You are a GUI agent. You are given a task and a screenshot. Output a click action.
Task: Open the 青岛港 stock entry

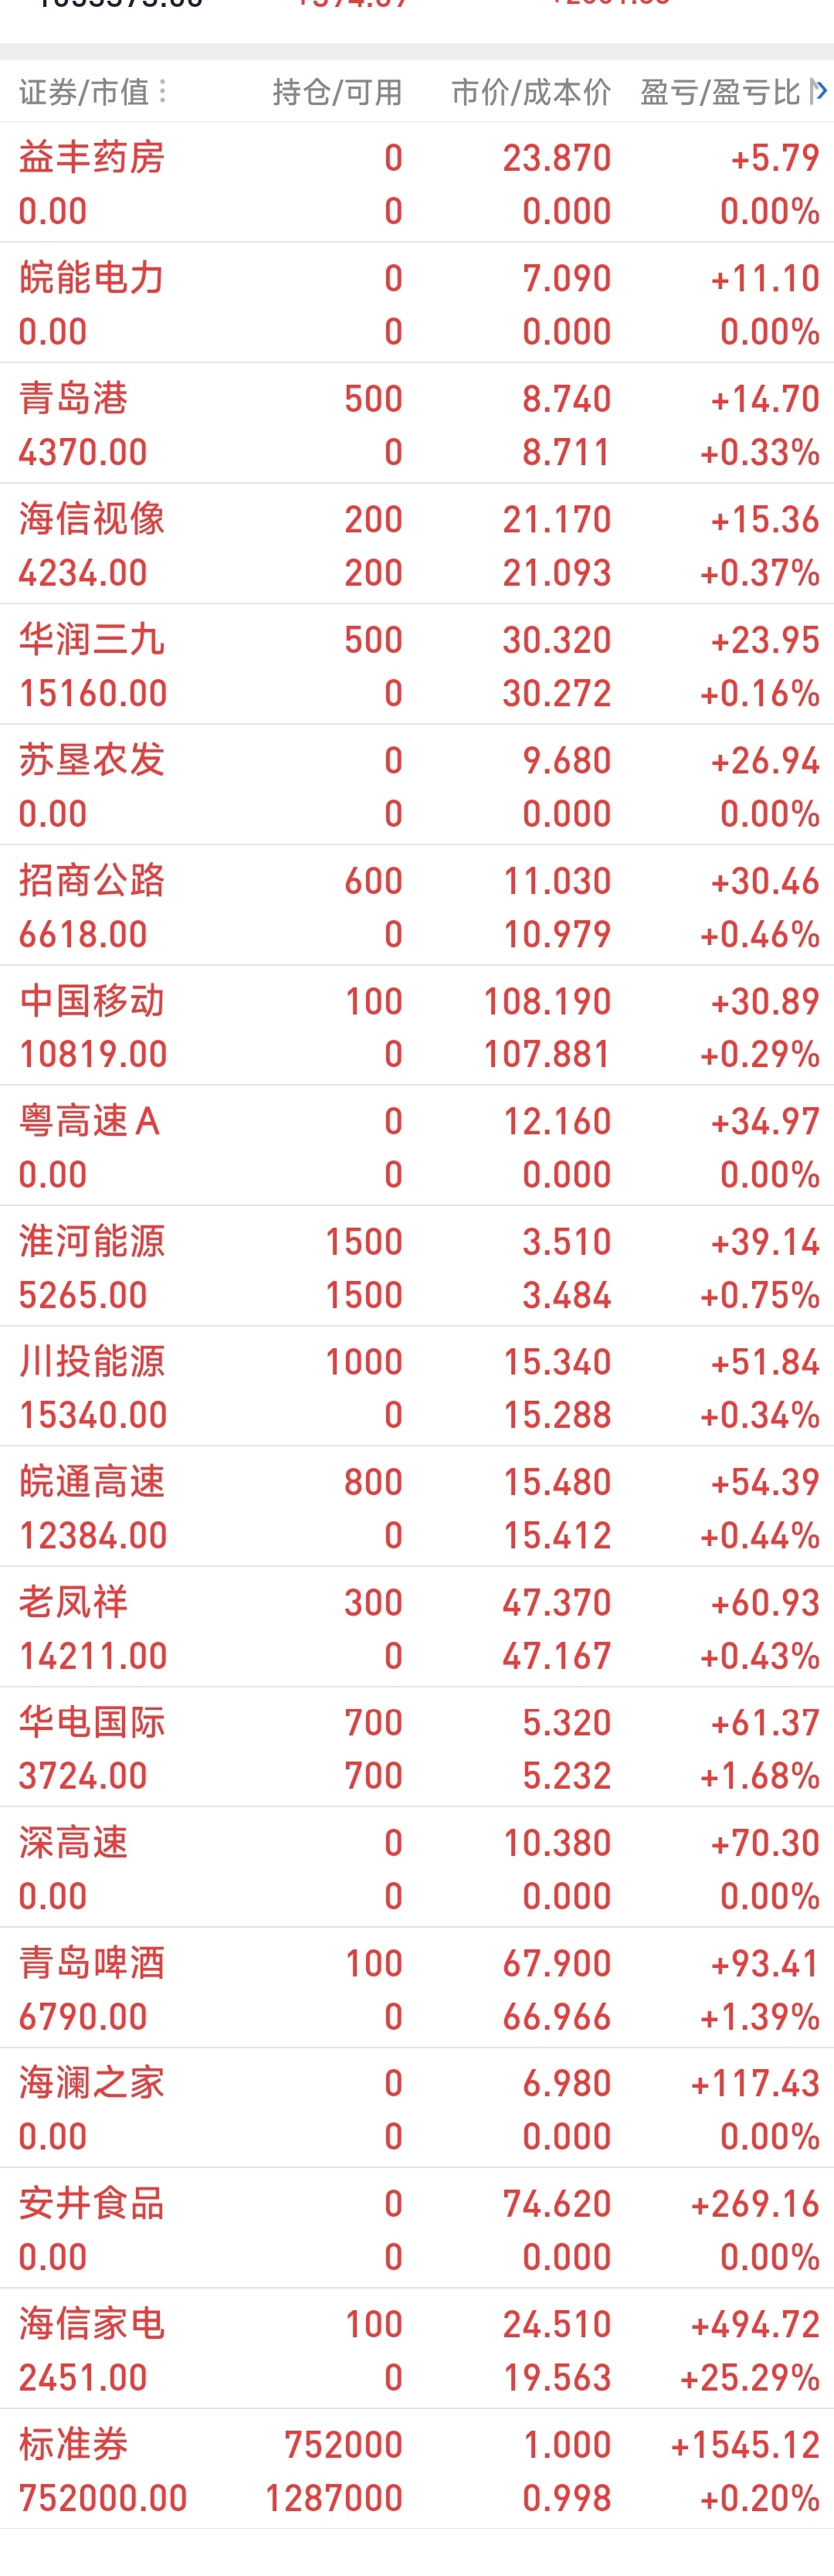click(417, 424)
